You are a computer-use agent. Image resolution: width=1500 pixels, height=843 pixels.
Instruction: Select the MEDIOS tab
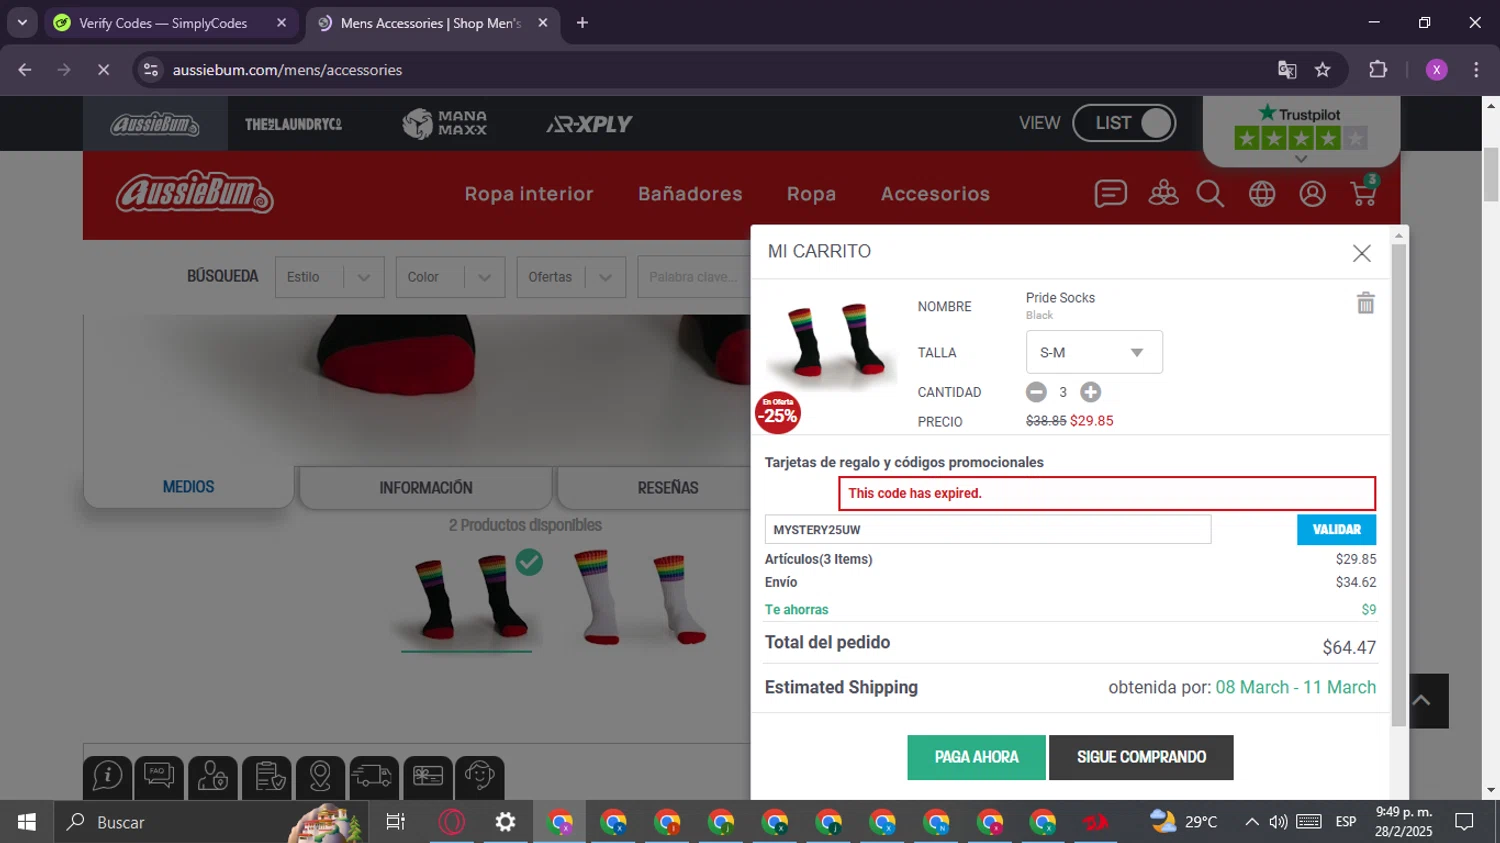tap(188, 487)
